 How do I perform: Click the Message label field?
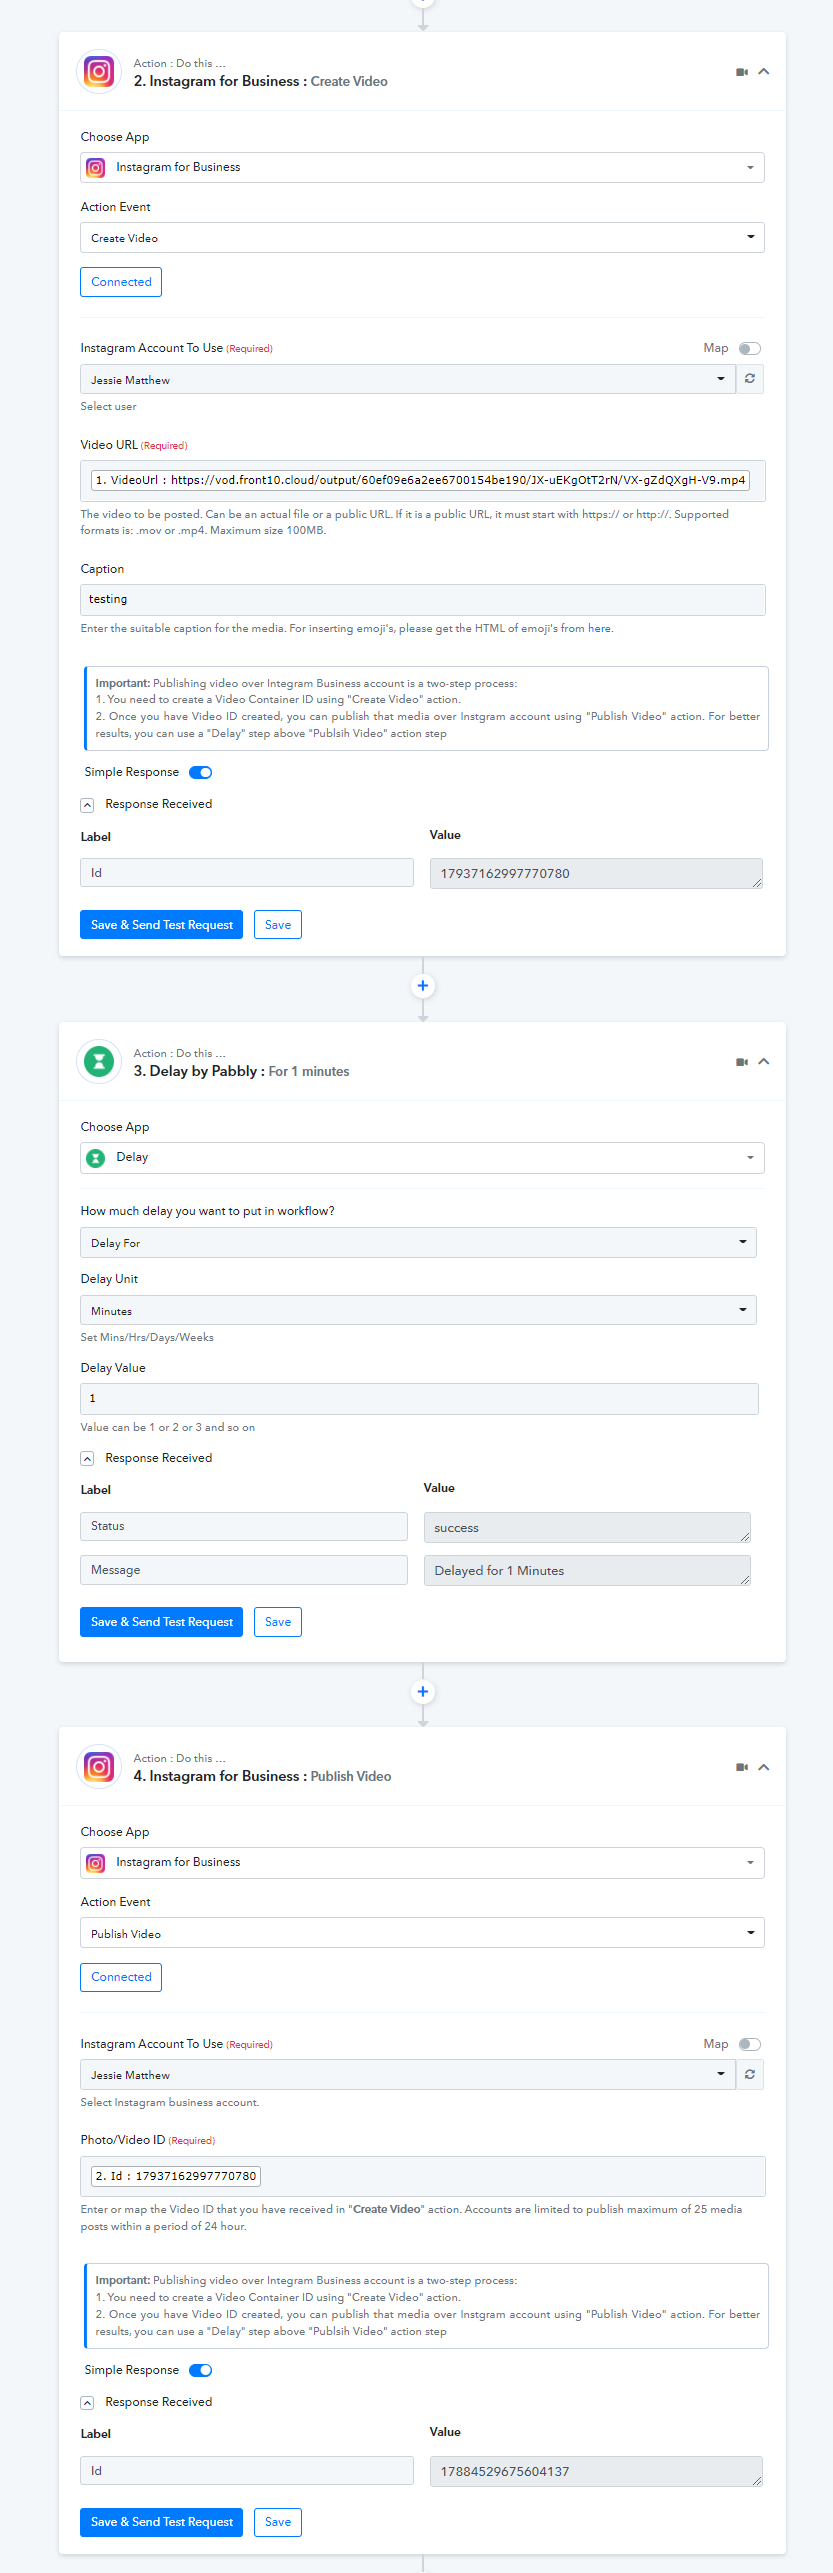pos(244,1570)
